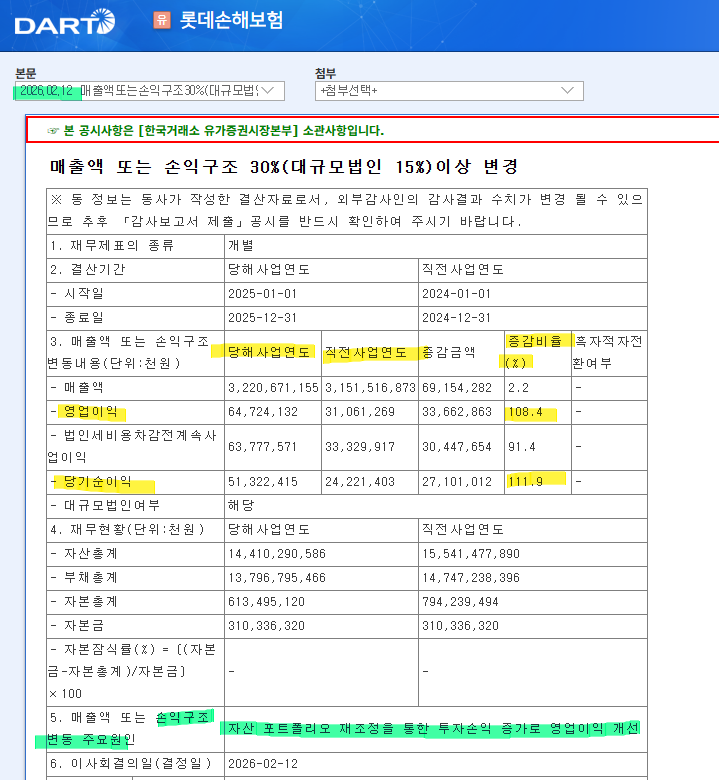Click the previous year 자산총계 15,541,477,890
Image resolution: width=719 pixels, height=780 pixels.
[x=471, y=554]
